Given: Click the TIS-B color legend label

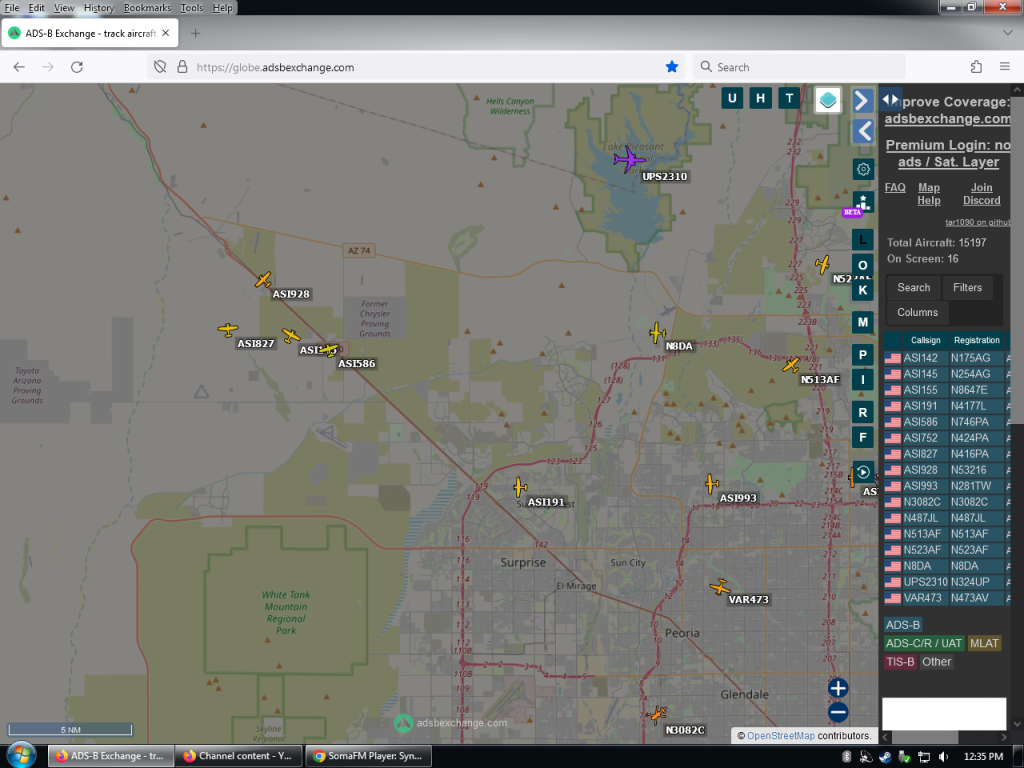Looking at the screenshot, I should click(x=900, y=662).
